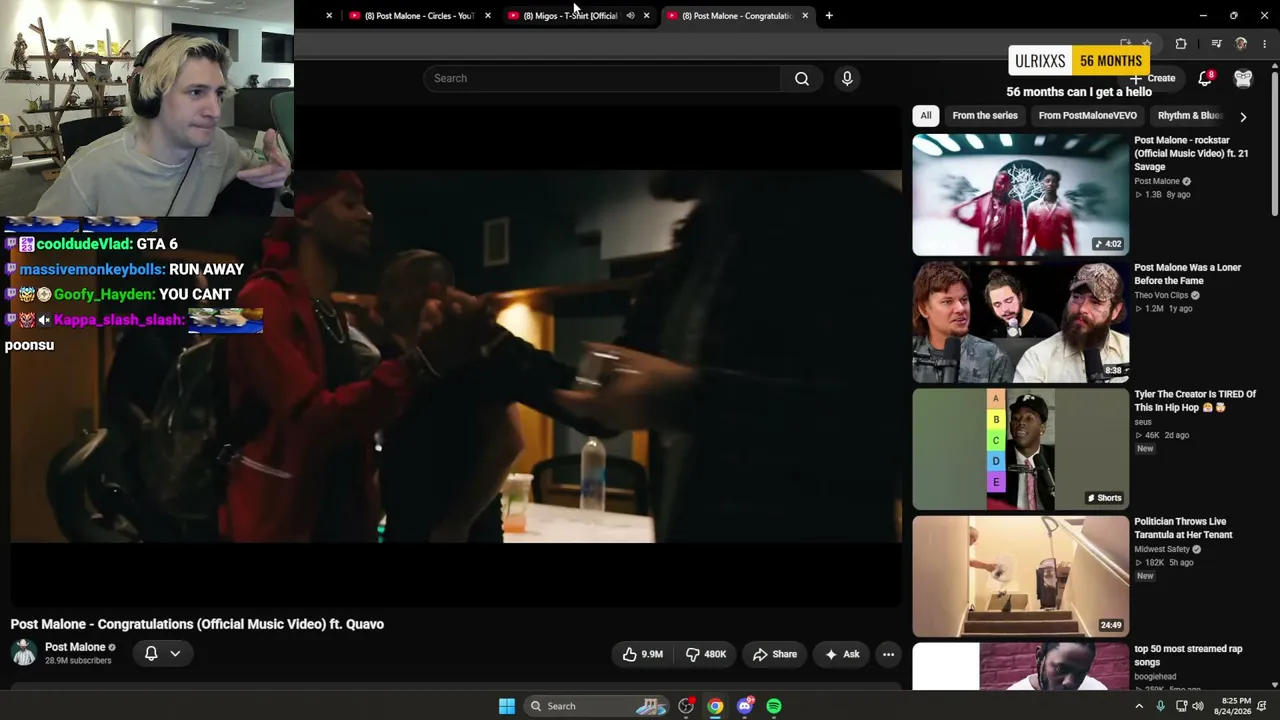Open the tarantula tenant video thumbnail
The width and height of the screenshot is (1280, 720).
[x=1020, y=576]
